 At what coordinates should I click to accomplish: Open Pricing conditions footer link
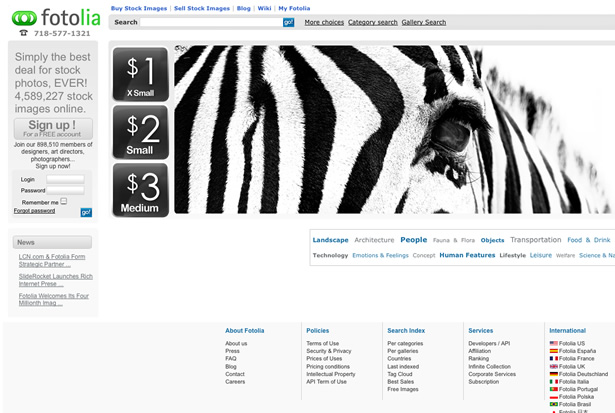328,366
